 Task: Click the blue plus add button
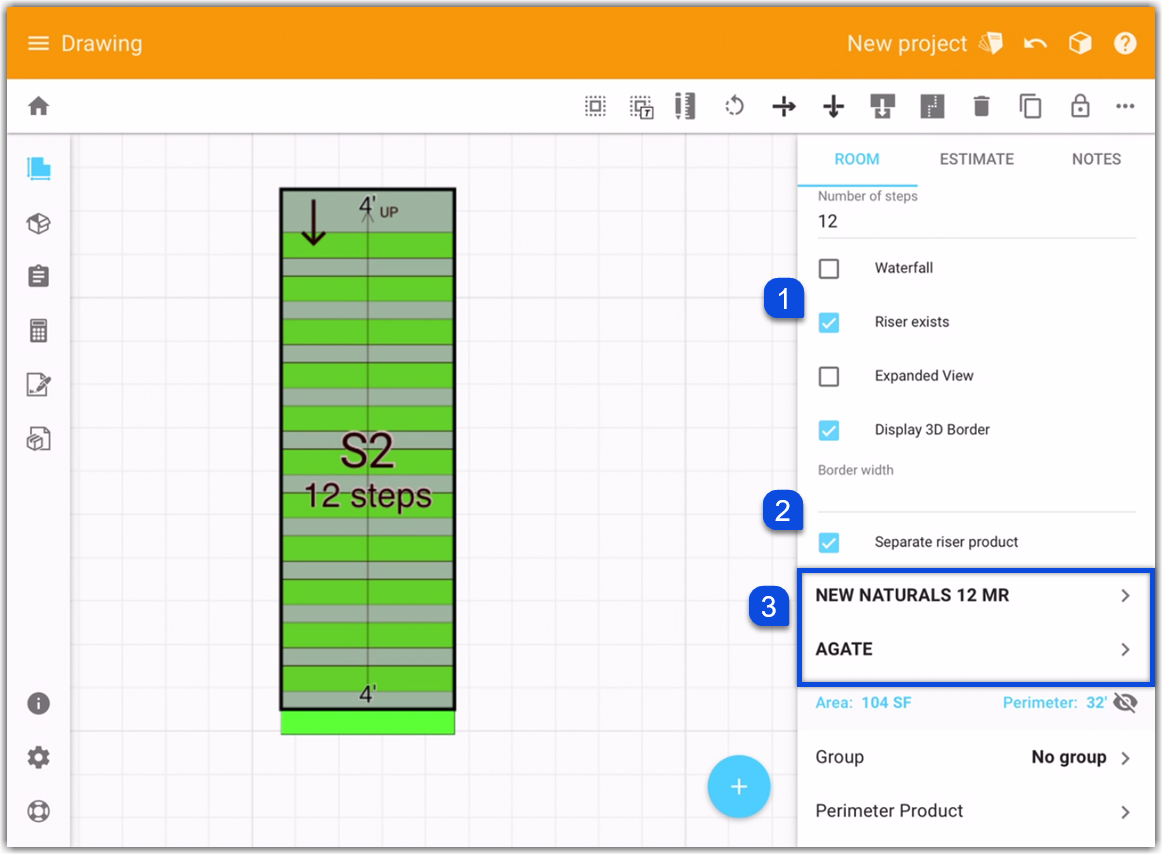coord(739,787)
